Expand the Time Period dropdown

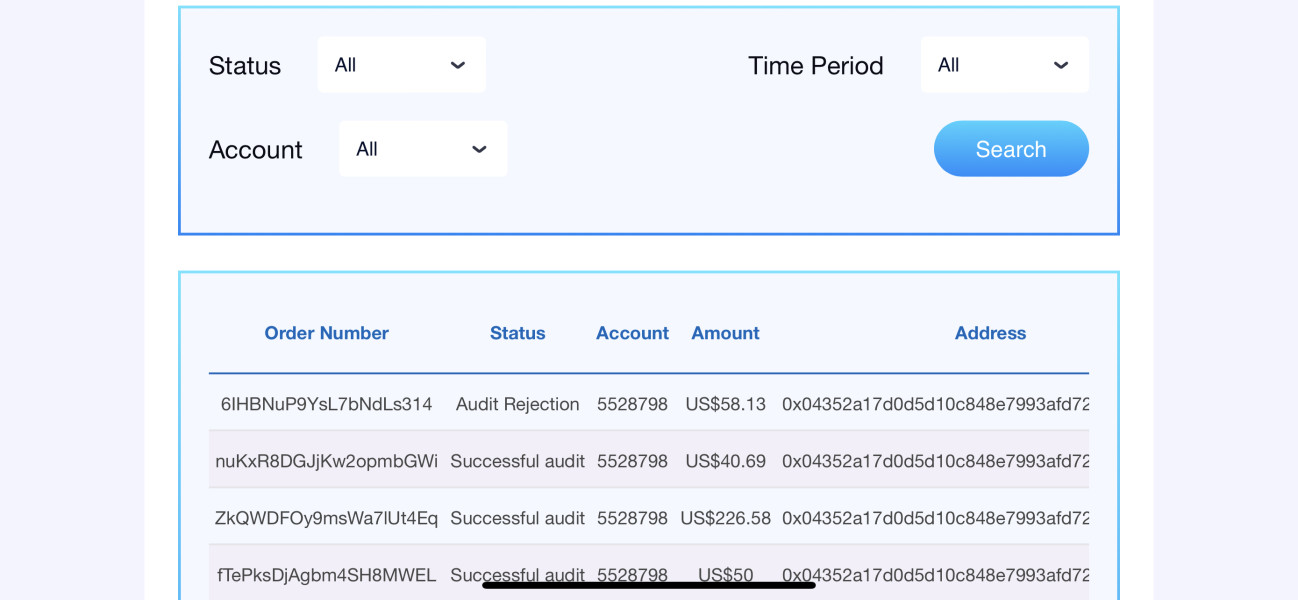coord(1004,65)
